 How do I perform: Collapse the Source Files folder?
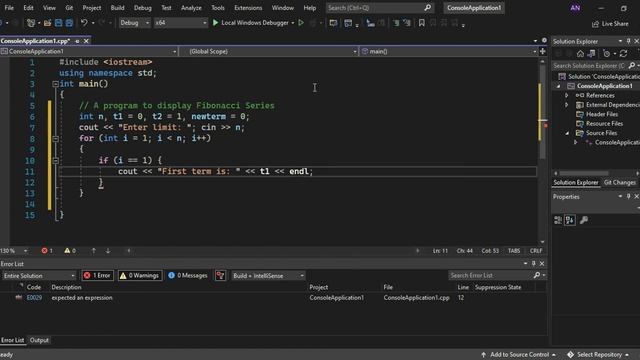point(567,133)
